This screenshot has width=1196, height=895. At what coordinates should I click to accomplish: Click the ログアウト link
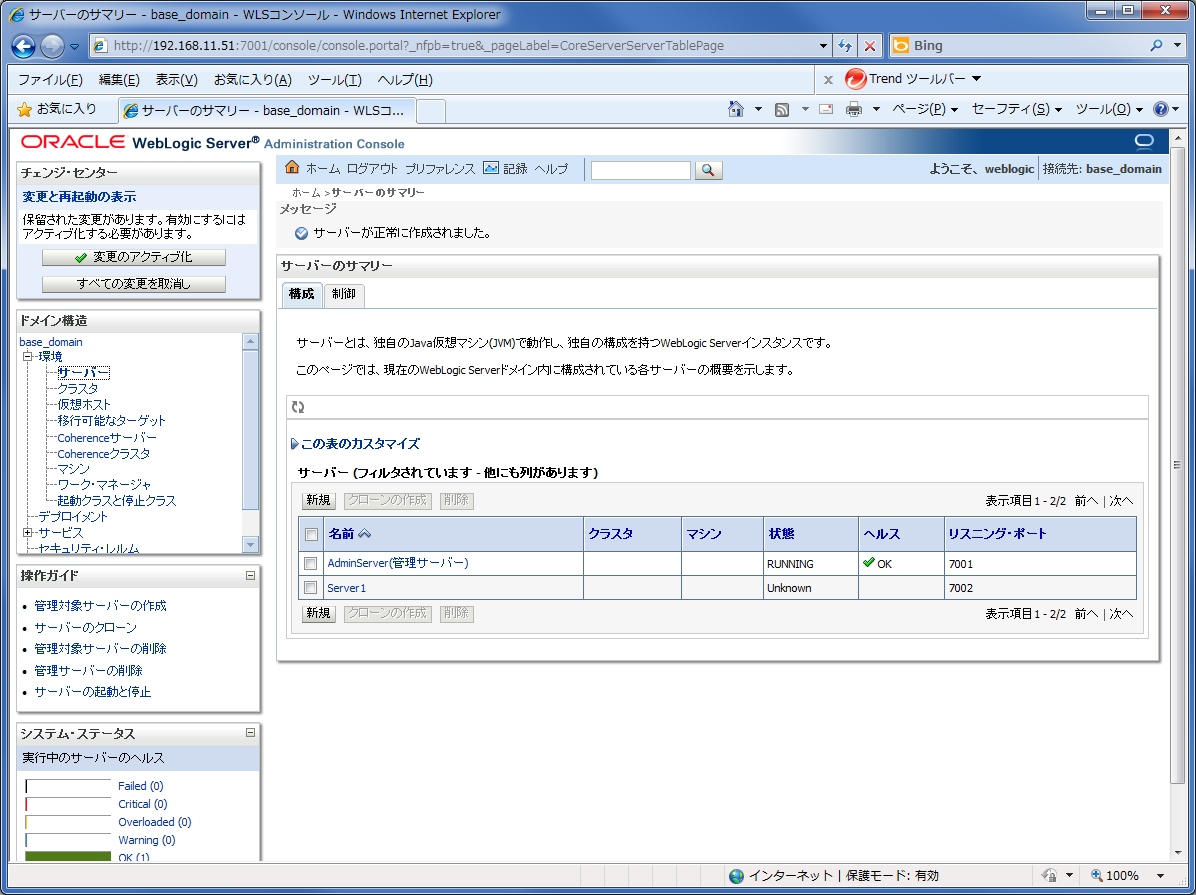point(372,169)
